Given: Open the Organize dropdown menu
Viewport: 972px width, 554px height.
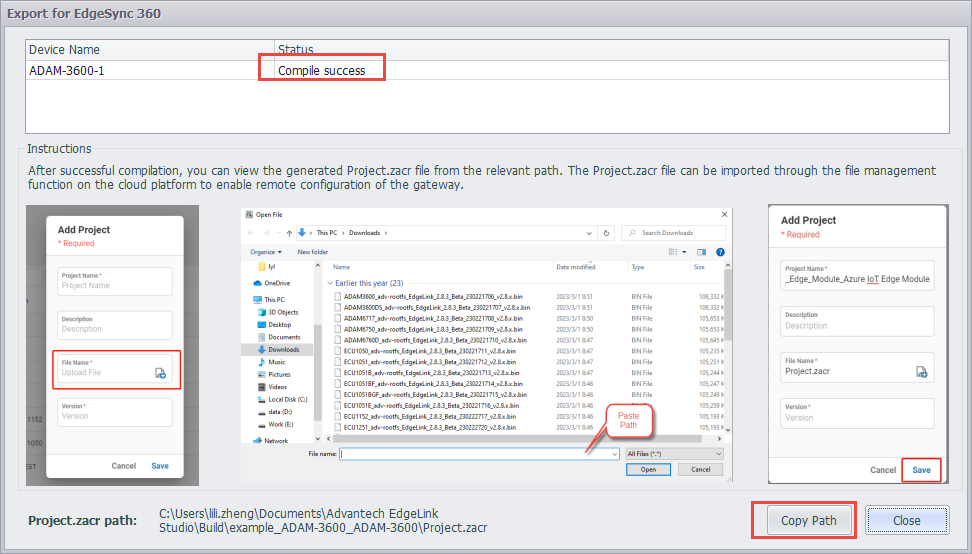Looking at the screenshot, I should [265, 252].
